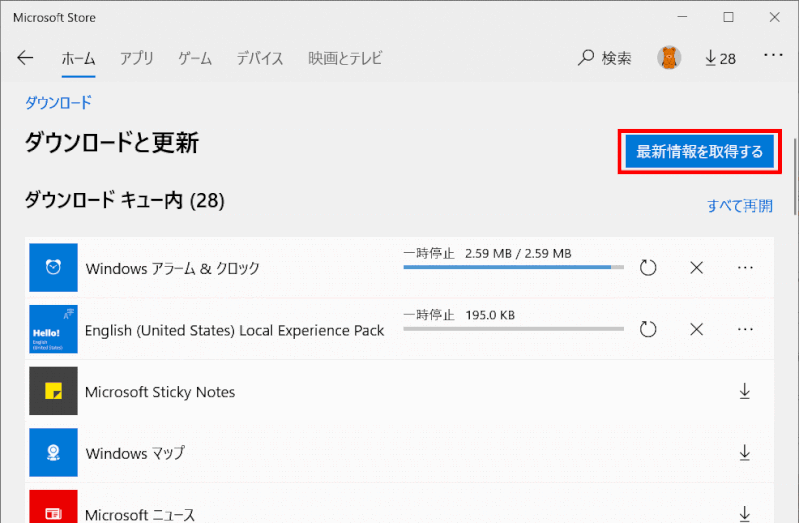799x523 pixels.
Task: Click the vertical scrollbar on the right
Action: coord(795,176)
